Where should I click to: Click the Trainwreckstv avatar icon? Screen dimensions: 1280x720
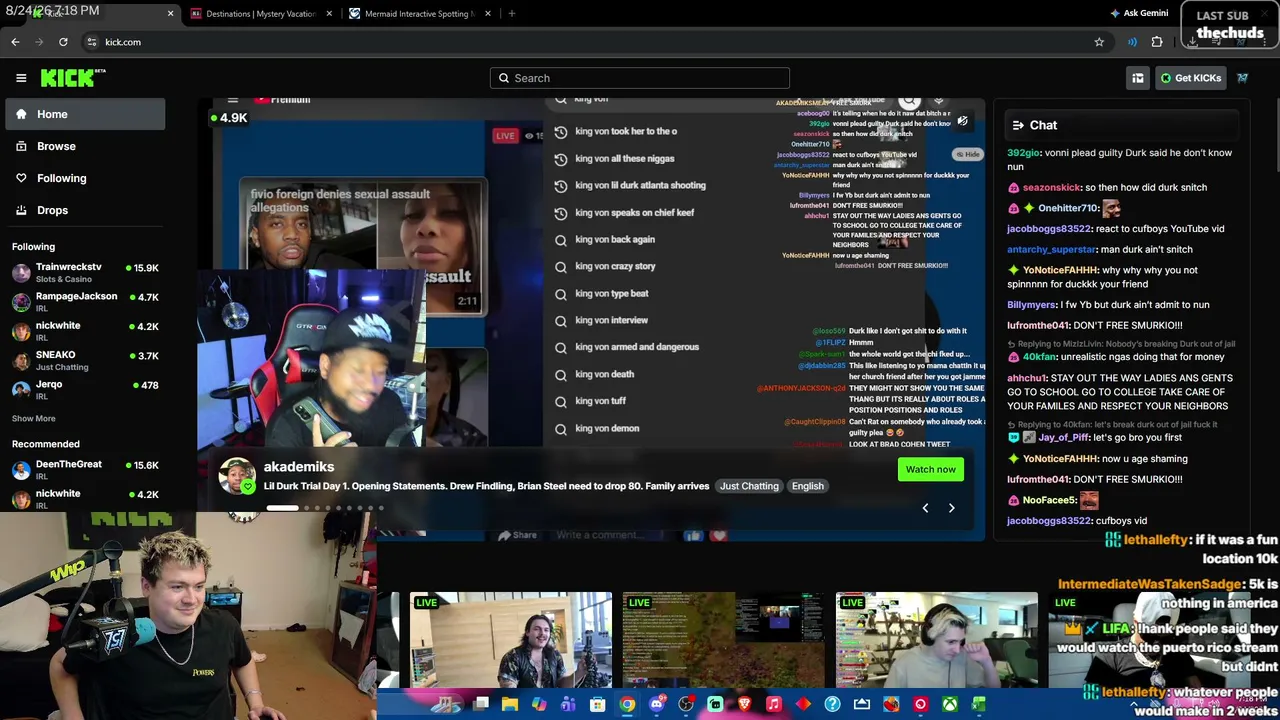point(21,272)
